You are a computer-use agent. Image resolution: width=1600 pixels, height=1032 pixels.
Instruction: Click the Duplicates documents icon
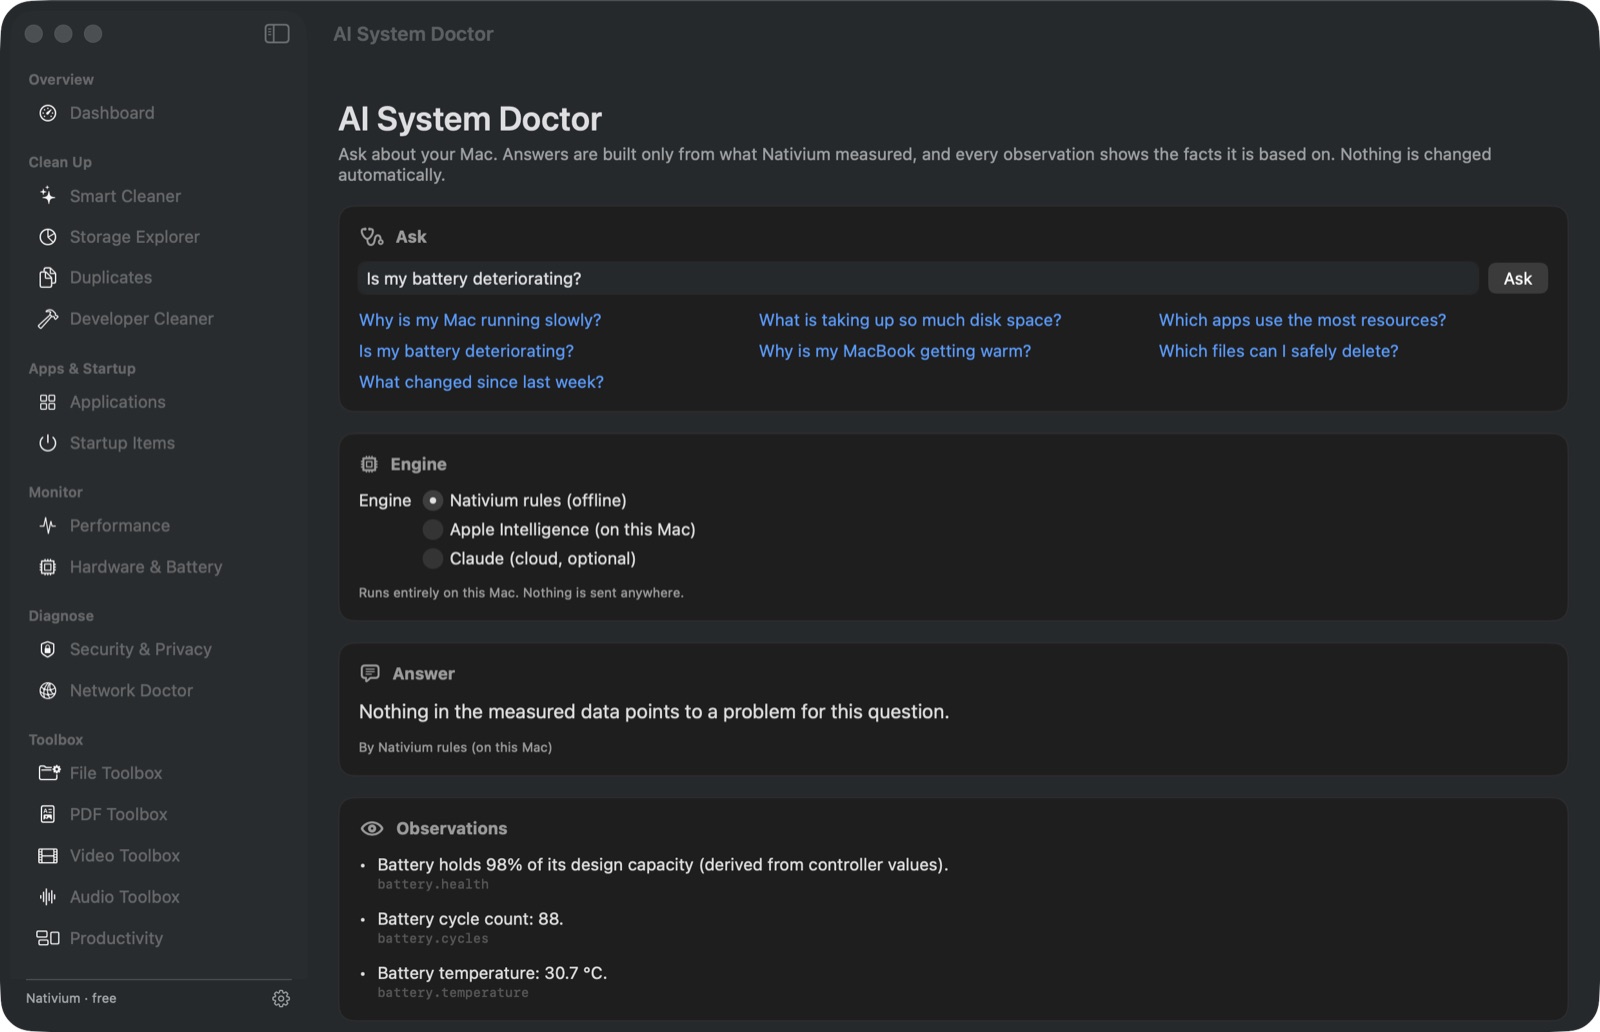[x=48, y=278]
